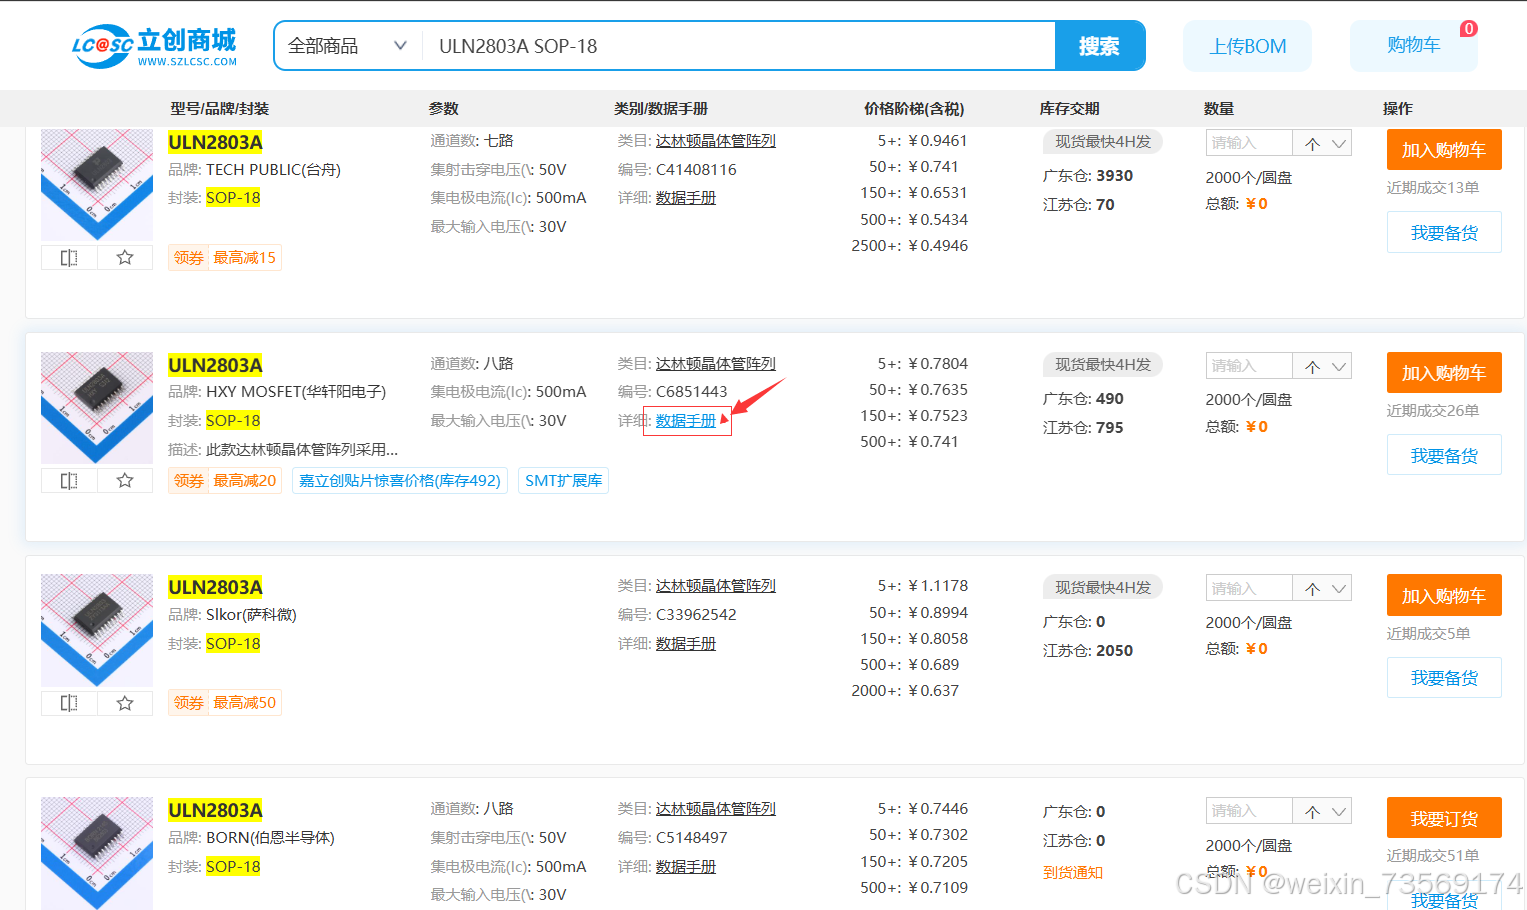1527x910 pixels.
Task: Click 我要订货 for BORN ULN2803A
Action: pos(1444,819)
